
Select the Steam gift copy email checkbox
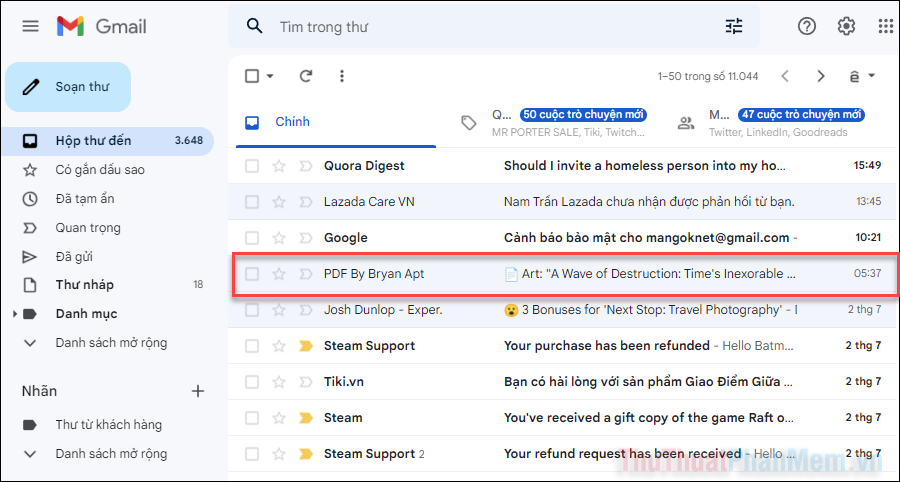pos(252,418)
